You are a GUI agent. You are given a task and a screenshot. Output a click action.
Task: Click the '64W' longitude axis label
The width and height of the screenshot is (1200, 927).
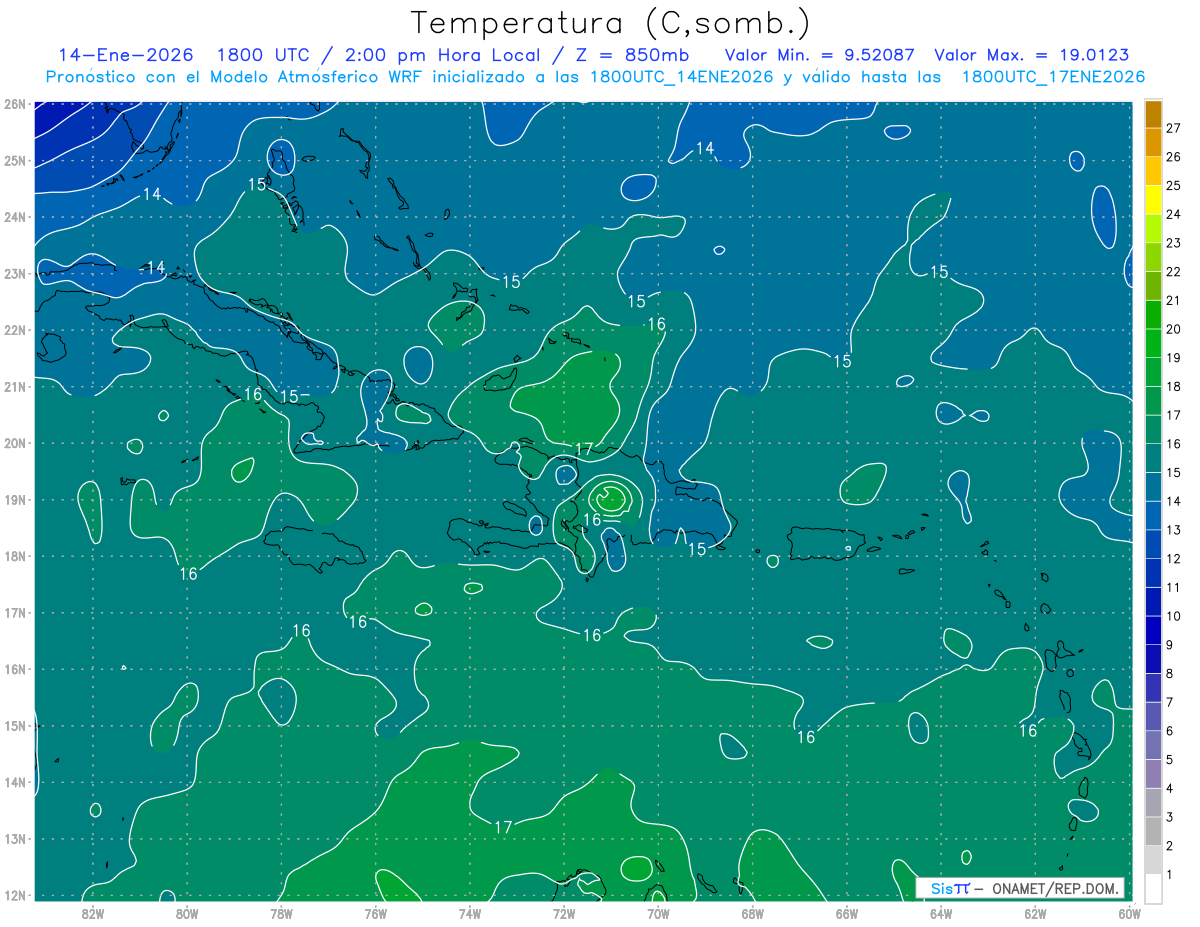point(940,913)
